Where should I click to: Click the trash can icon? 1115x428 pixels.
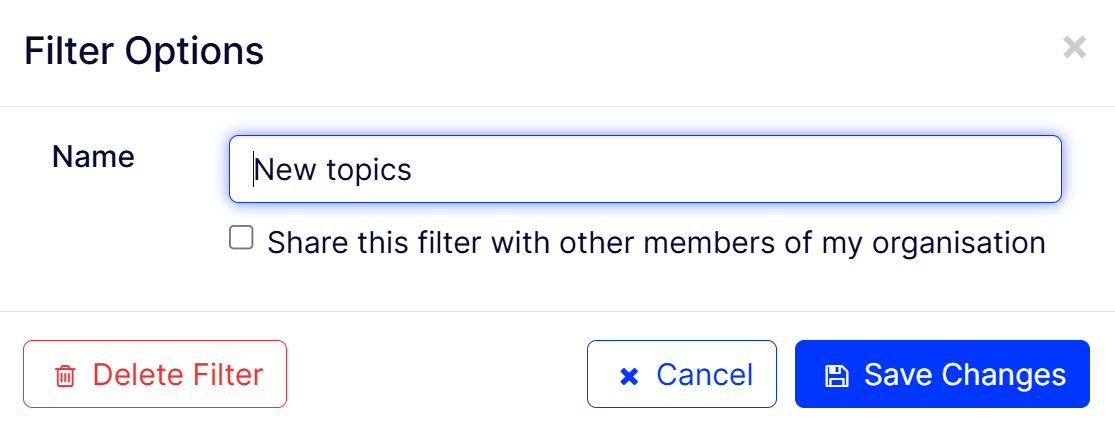click(x=65, y=376)
